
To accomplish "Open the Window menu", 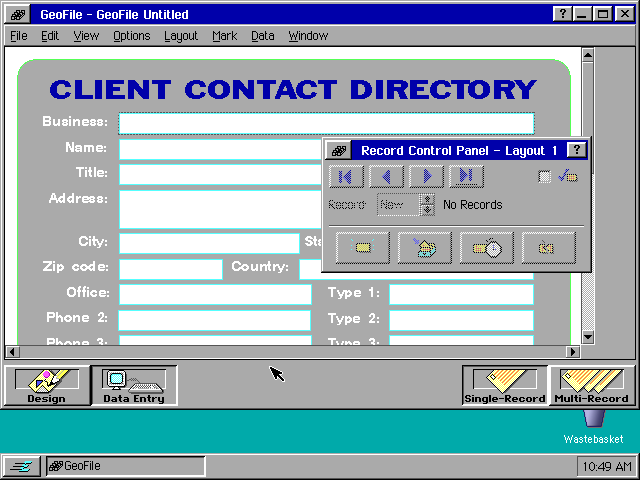I will tap(308, 36).
